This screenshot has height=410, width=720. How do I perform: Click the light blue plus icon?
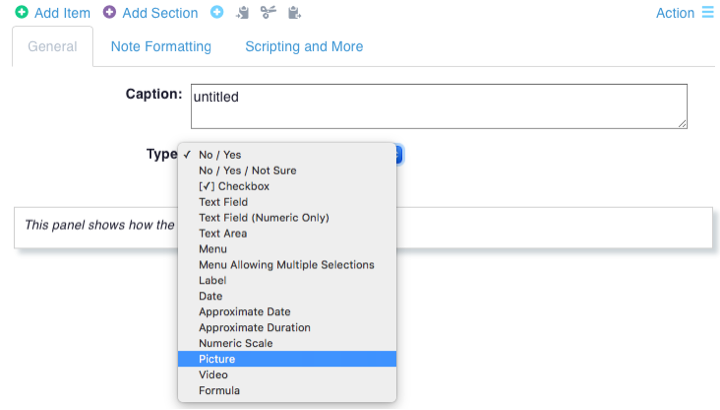pyautogui.click(x=217, y=13)
